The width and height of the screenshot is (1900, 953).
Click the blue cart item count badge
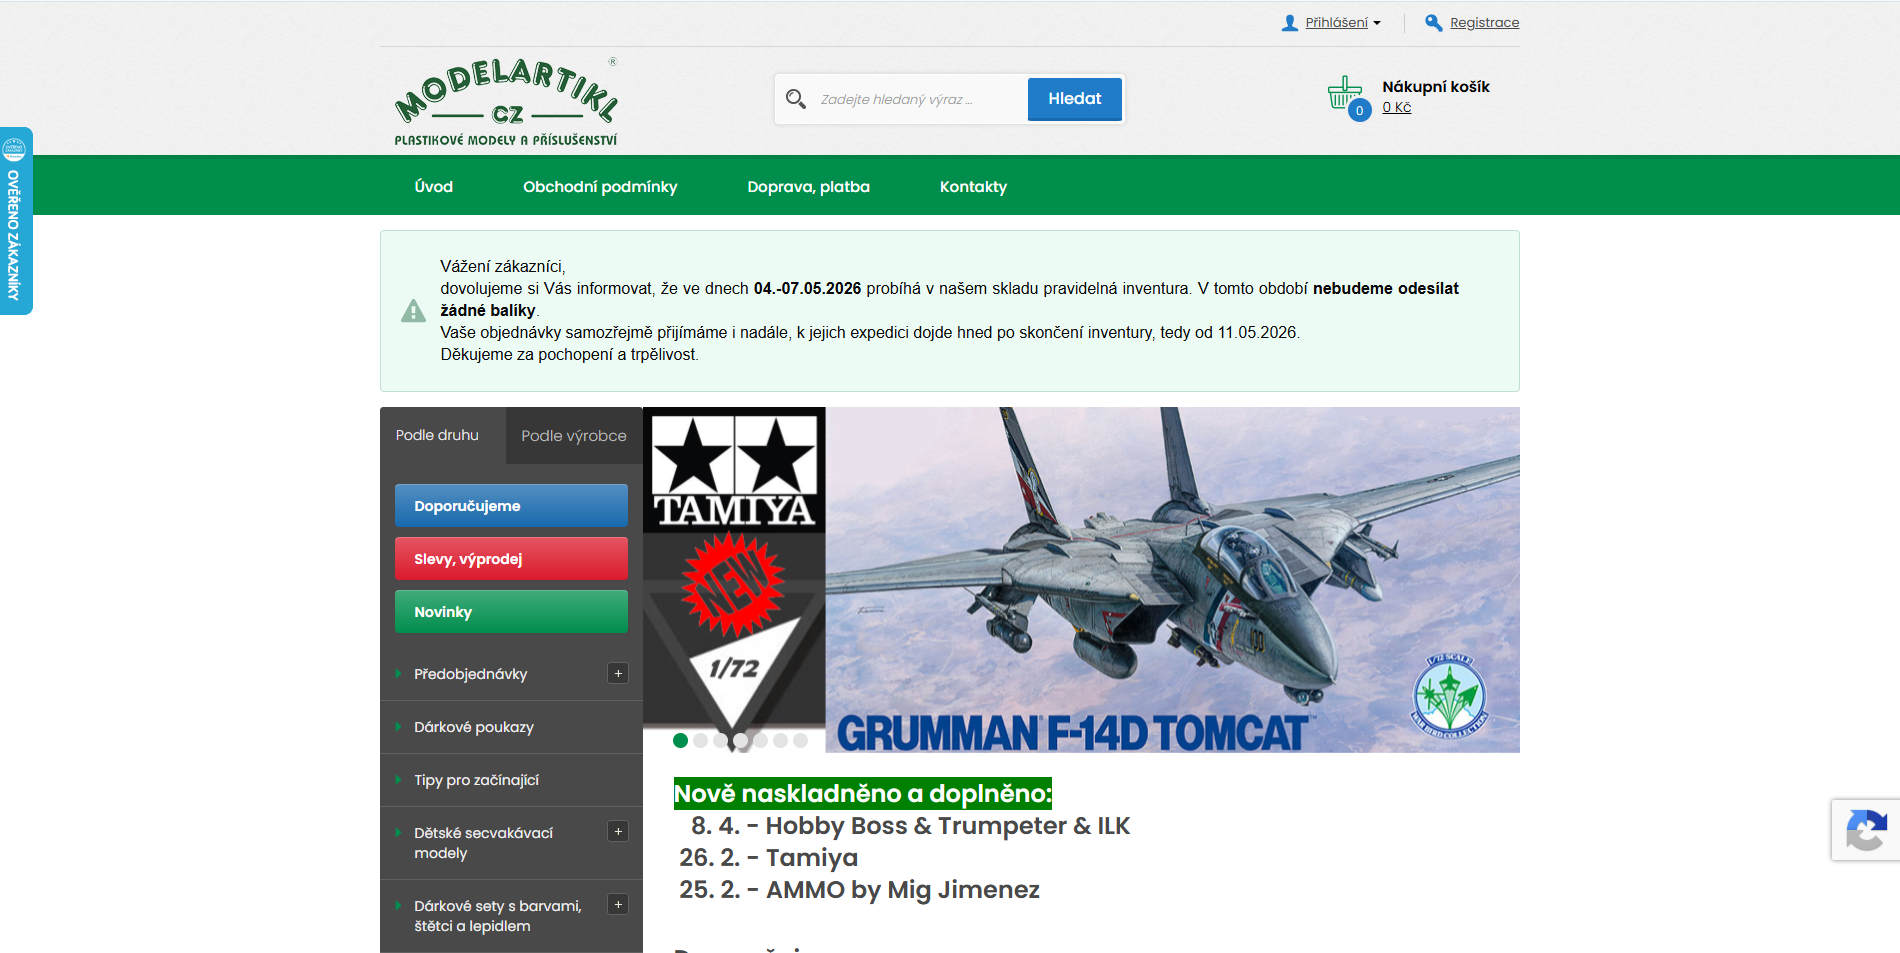click(x=1359, y=111)
